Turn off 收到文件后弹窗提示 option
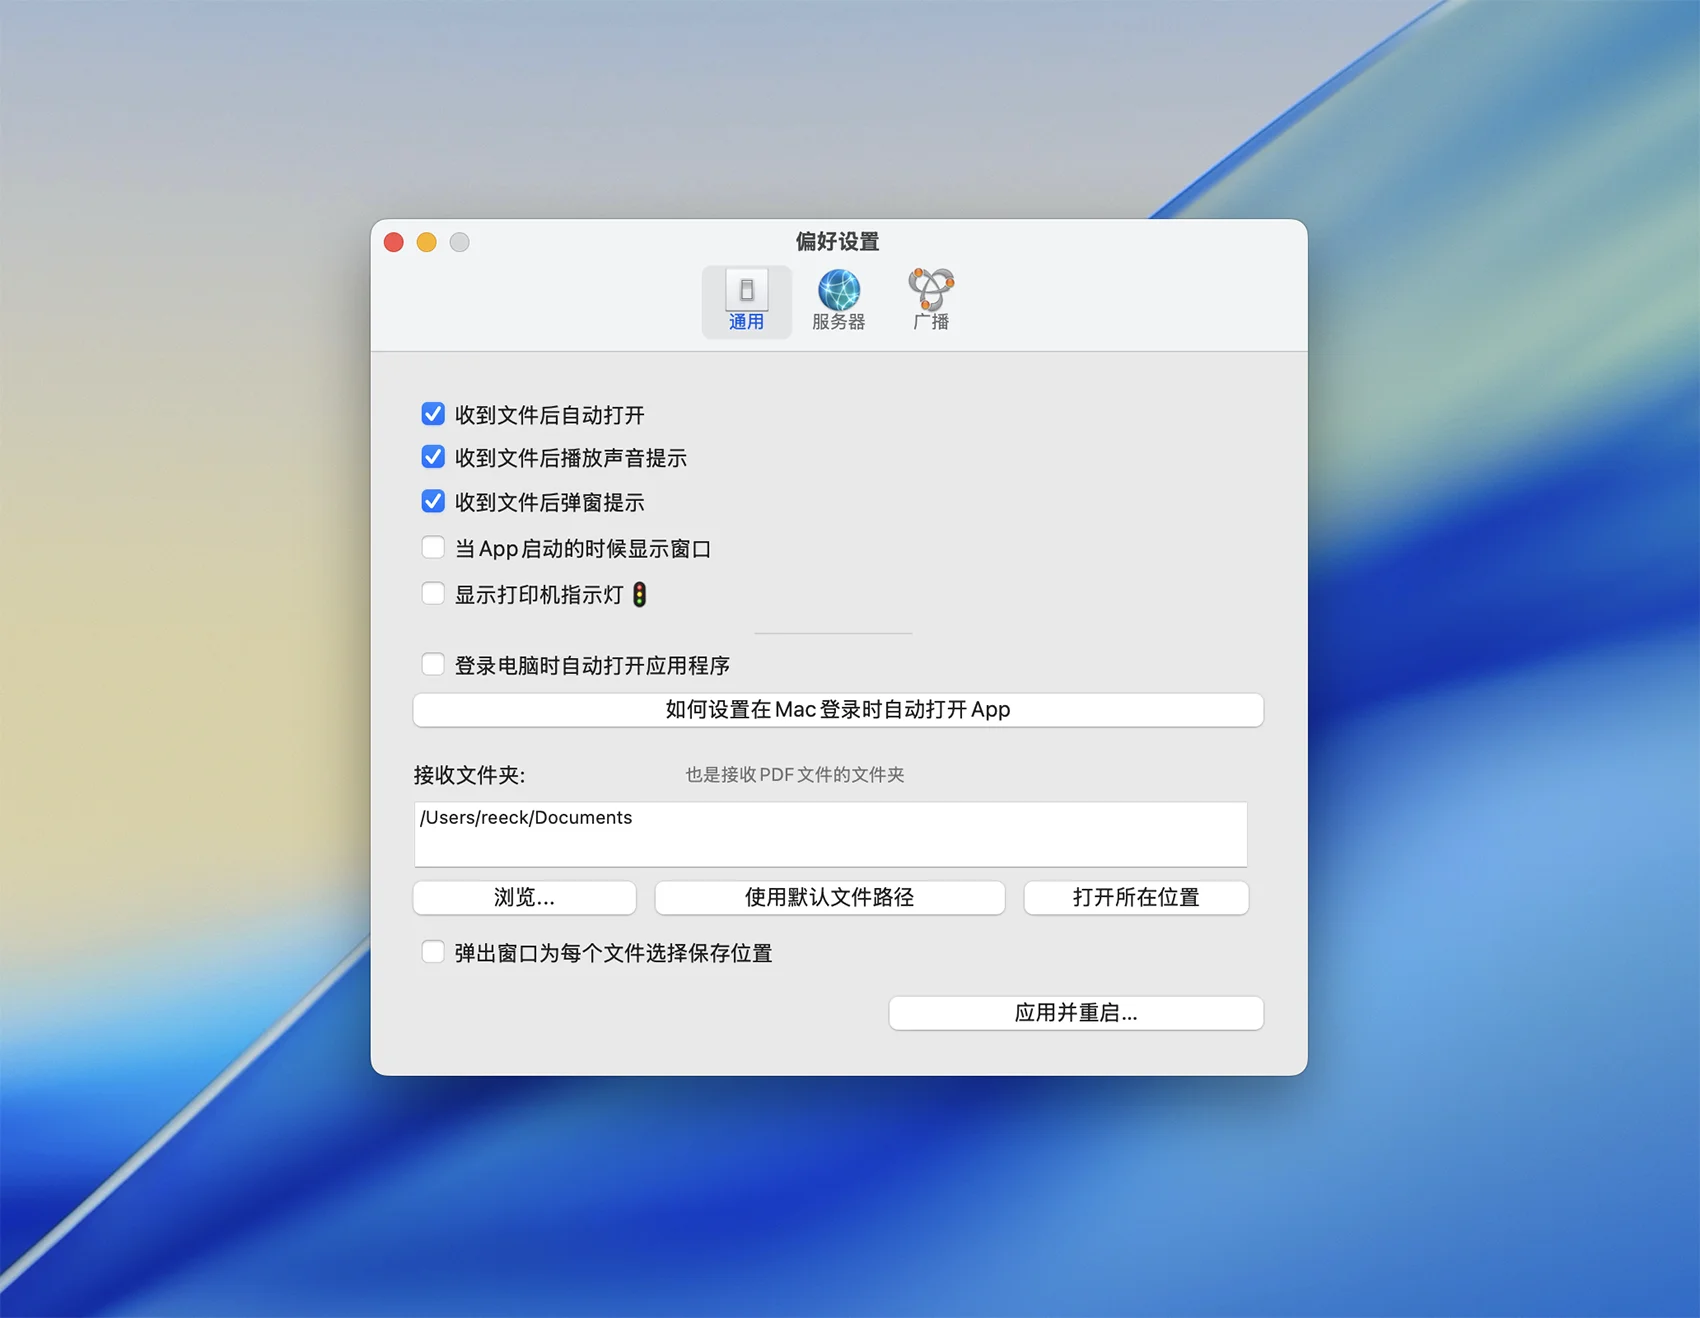Image resolution: width=1700 pixels, height=1318 pixels. pos(433,501)
